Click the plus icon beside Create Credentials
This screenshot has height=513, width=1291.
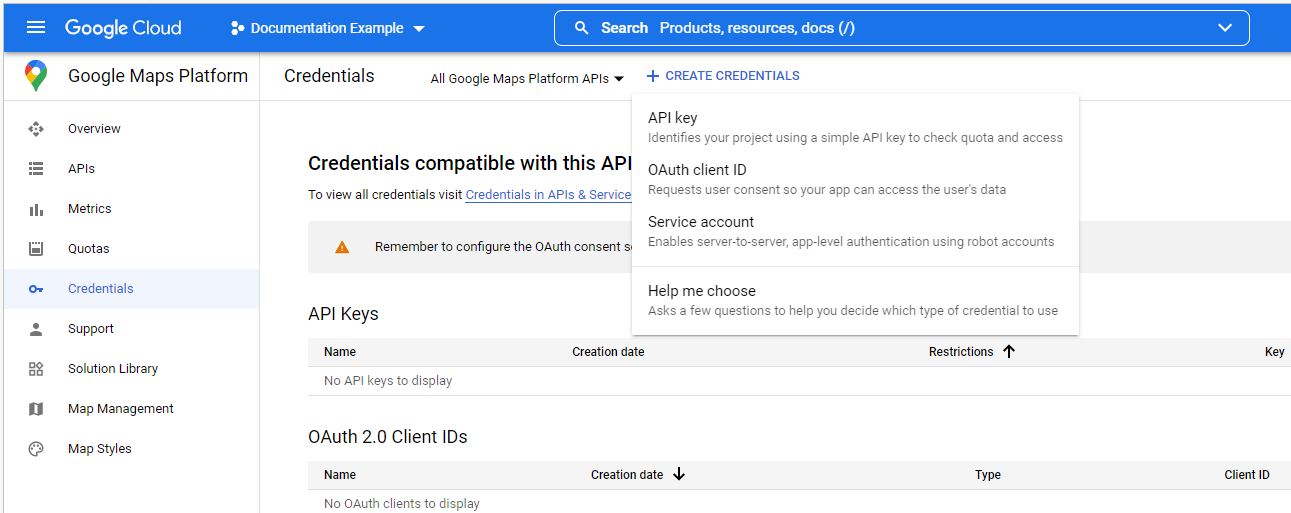tap(653, 76)
